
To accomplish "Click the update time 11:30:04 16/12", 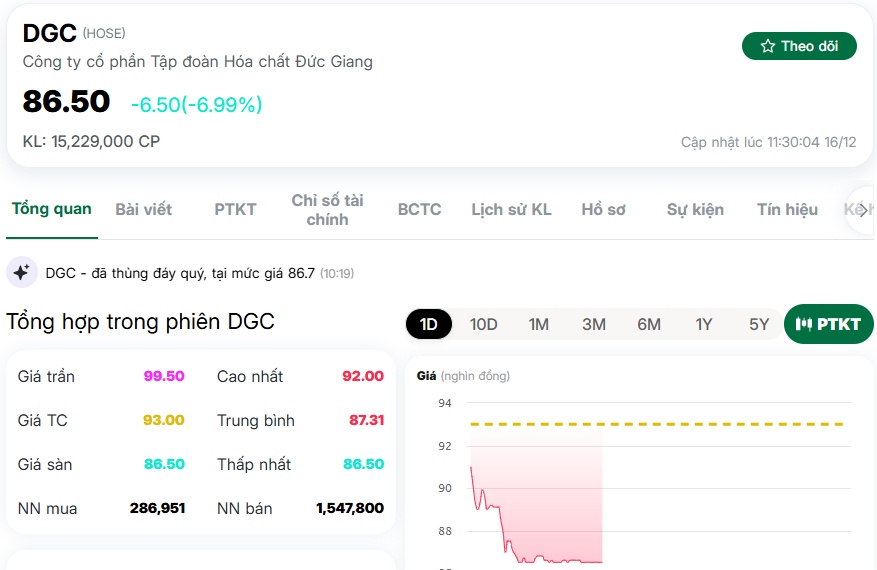I will pyautogui.click(x=768, y=142).
